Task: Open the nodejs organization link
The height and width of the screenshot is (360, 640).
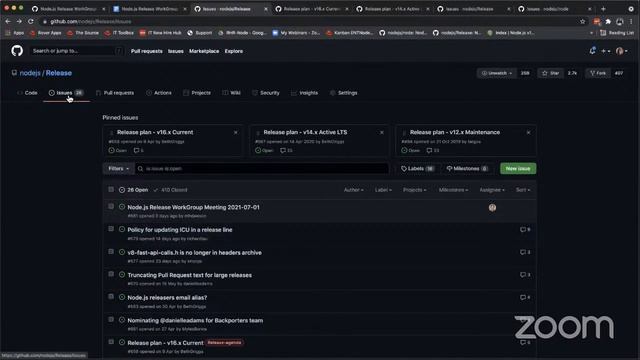Action: tap(30, 73)
